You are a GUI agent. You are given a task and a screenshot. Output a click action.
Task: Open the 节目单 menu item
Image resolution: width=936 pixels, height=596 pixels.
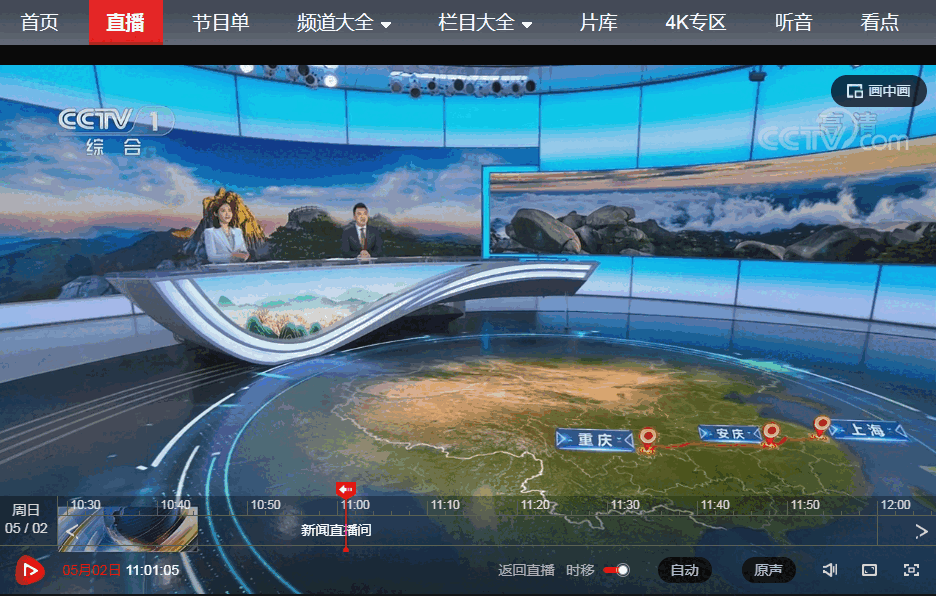point(220,22)
